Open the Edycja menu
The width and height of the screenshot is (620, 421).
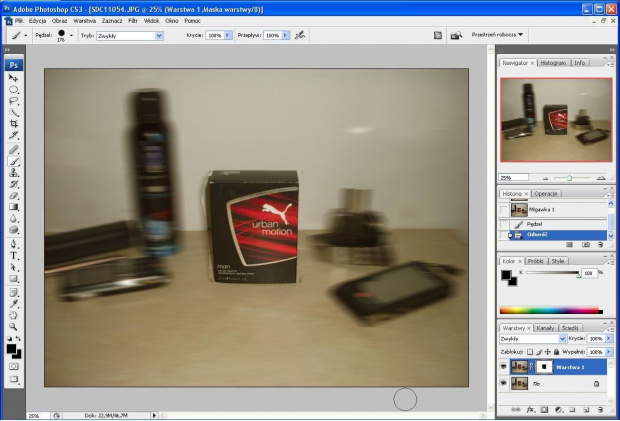point(38,21)
